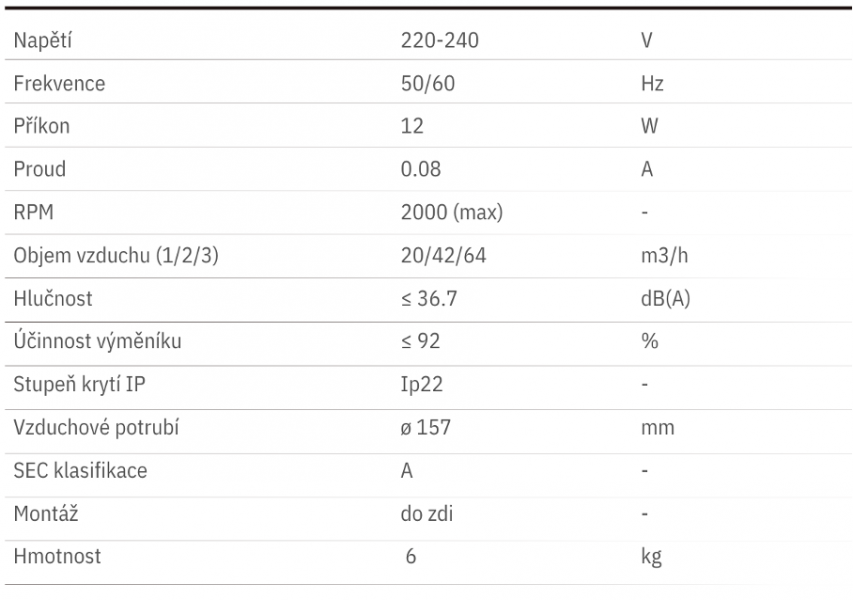Click the Napětí row label
The image size is (853, 600).
click(42, 40)
